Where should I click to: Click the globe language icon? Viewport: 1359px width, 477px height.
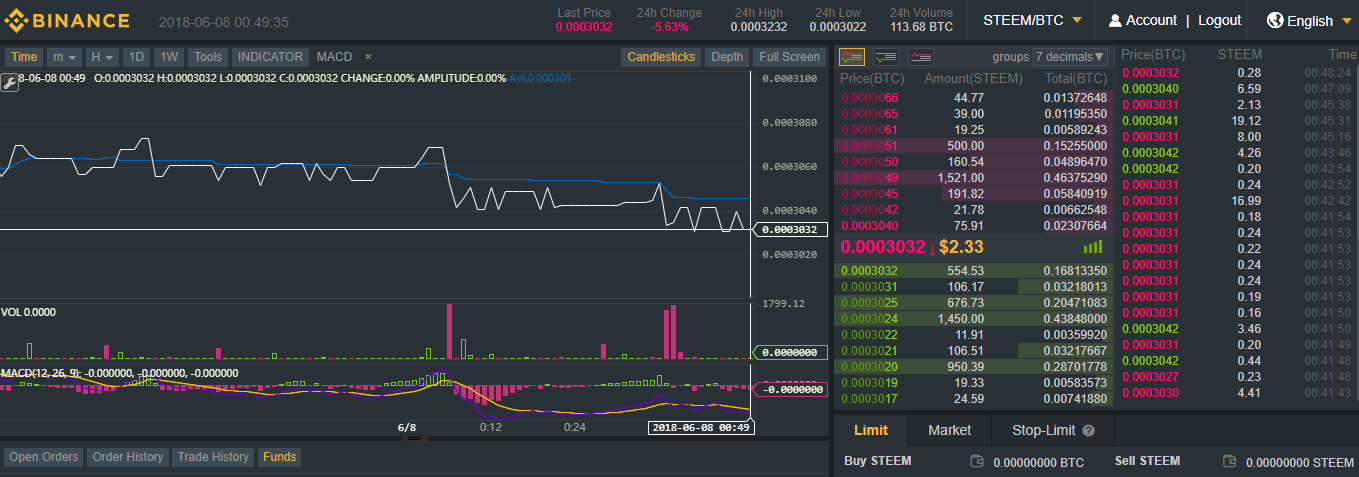1275,20
